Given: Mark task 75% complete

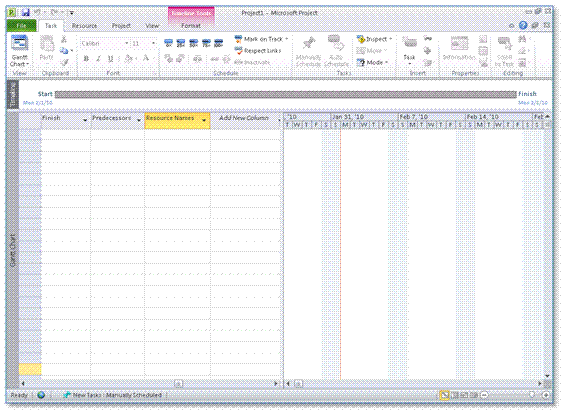Looking at the screenshot, I should pos(206,44).
